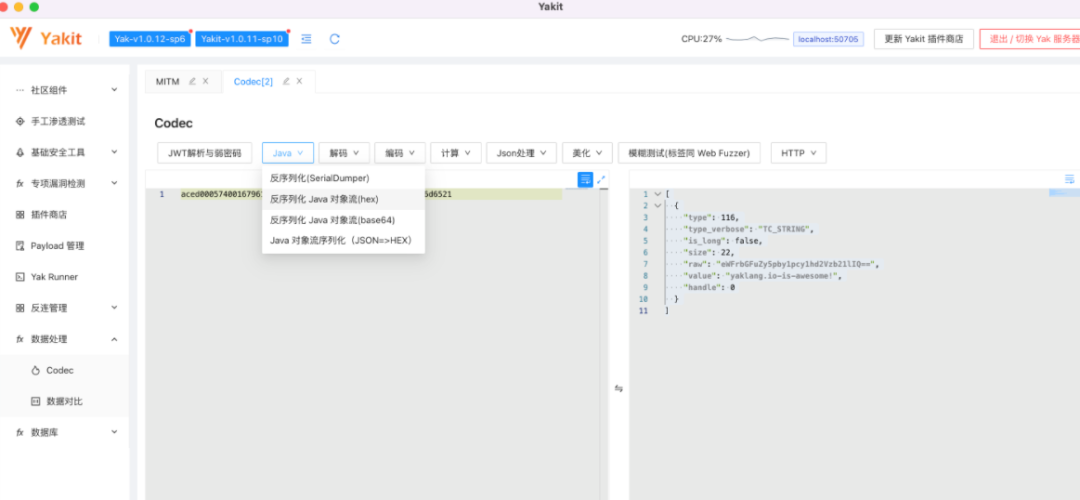This screenshot has height=500, width=1080.
Task: Open Yak Runner from the sidebar
Action: [x=65, y=277]
